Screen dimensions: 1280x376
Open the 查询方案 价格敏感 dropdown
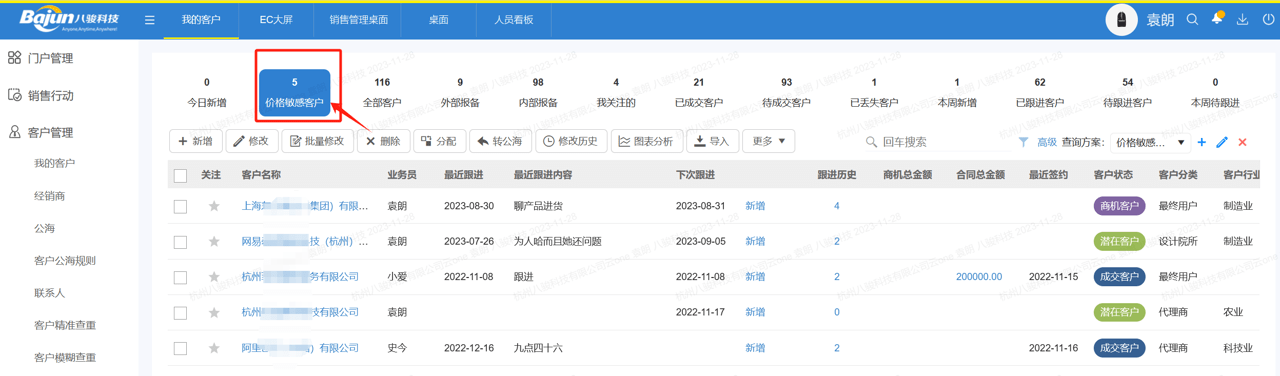1150,142
